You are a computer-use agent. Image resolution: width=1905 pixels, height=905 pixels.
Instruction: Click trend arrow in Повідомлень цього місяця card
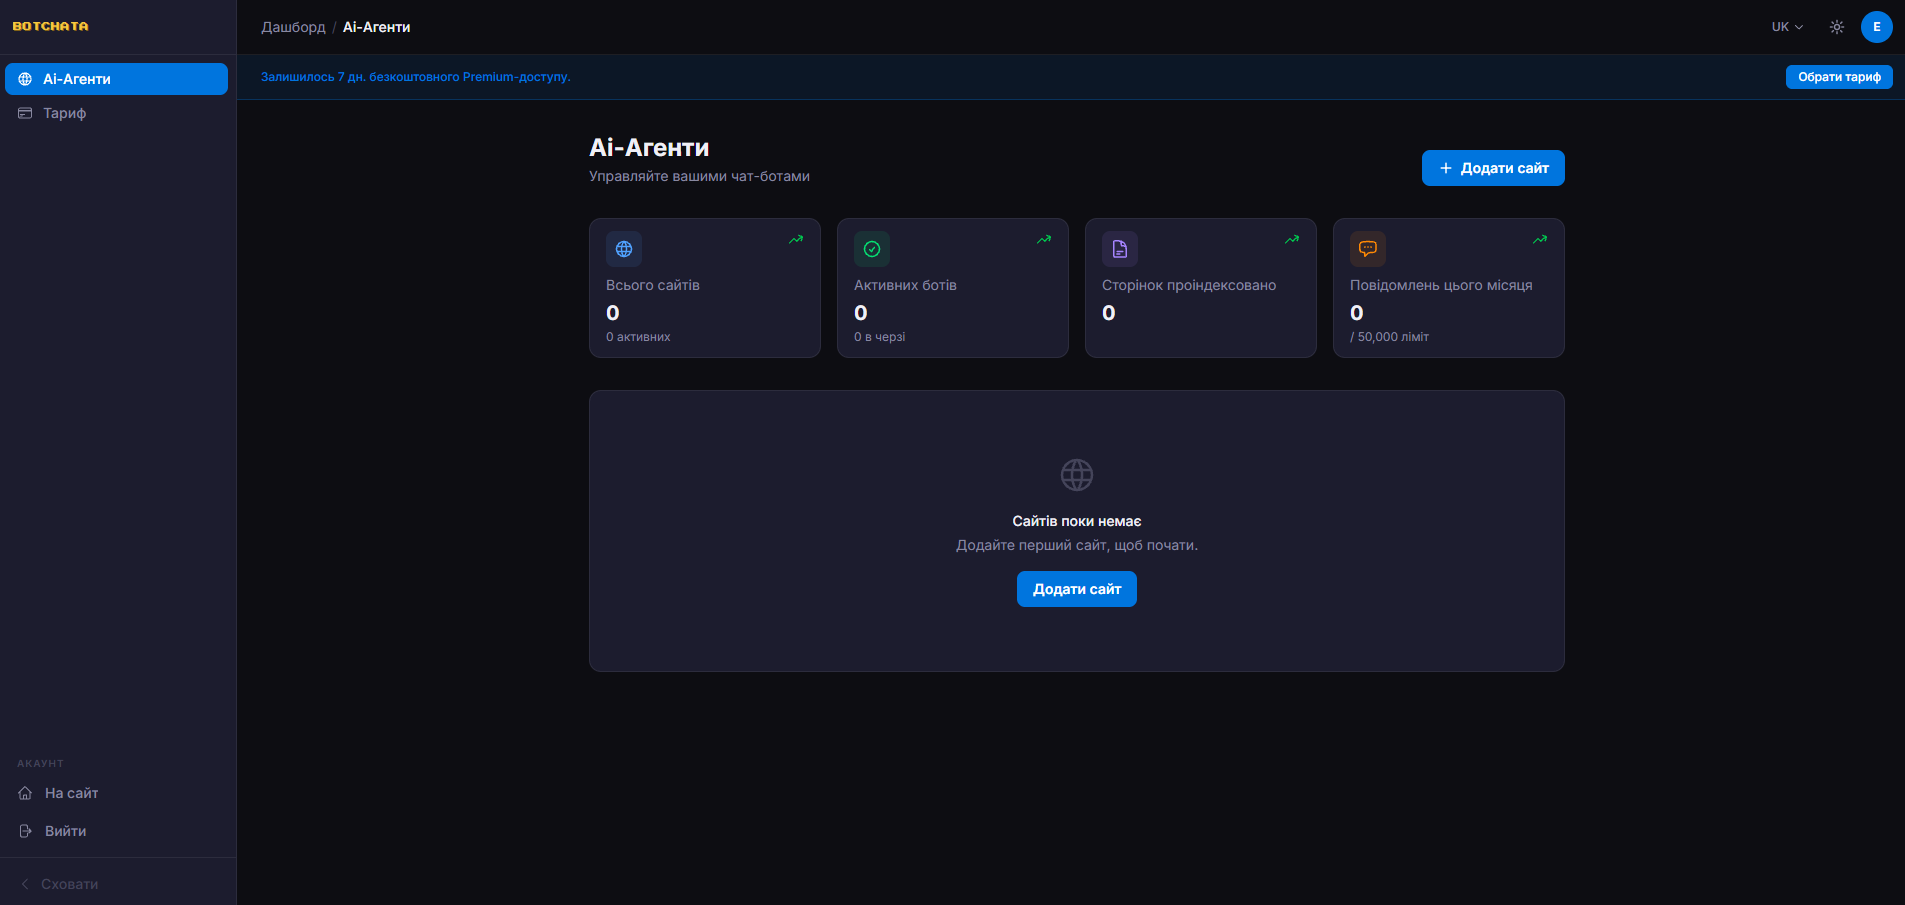pyautogui.click(x=1540, y=239)
